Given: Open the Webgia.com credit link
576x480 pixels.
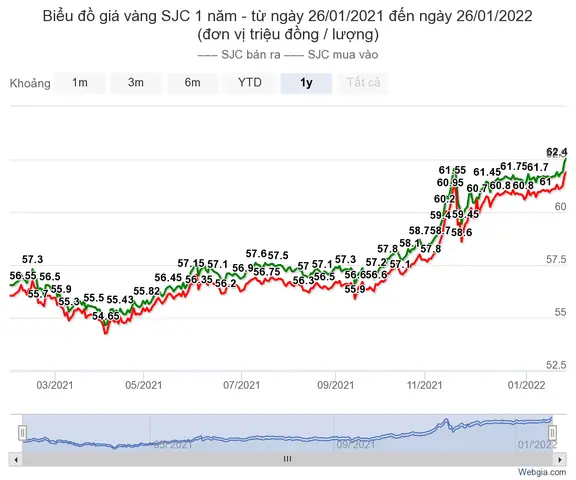Looking at the screenshot, I should pos(542,472).
